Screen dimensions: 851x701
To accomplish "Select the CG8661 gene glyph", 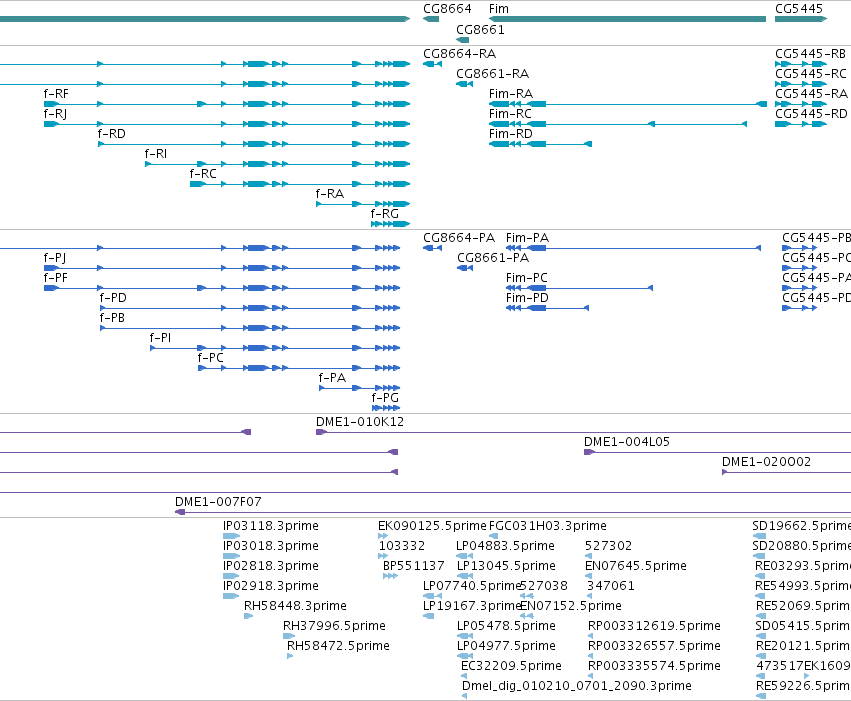I will (462, 40).
